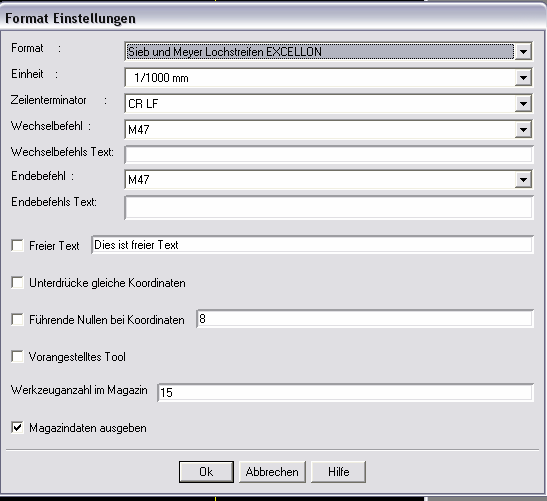Click the Werkzeuganzahl im Magazin label
The image size is (547, 501).
(x=79, y=390)
